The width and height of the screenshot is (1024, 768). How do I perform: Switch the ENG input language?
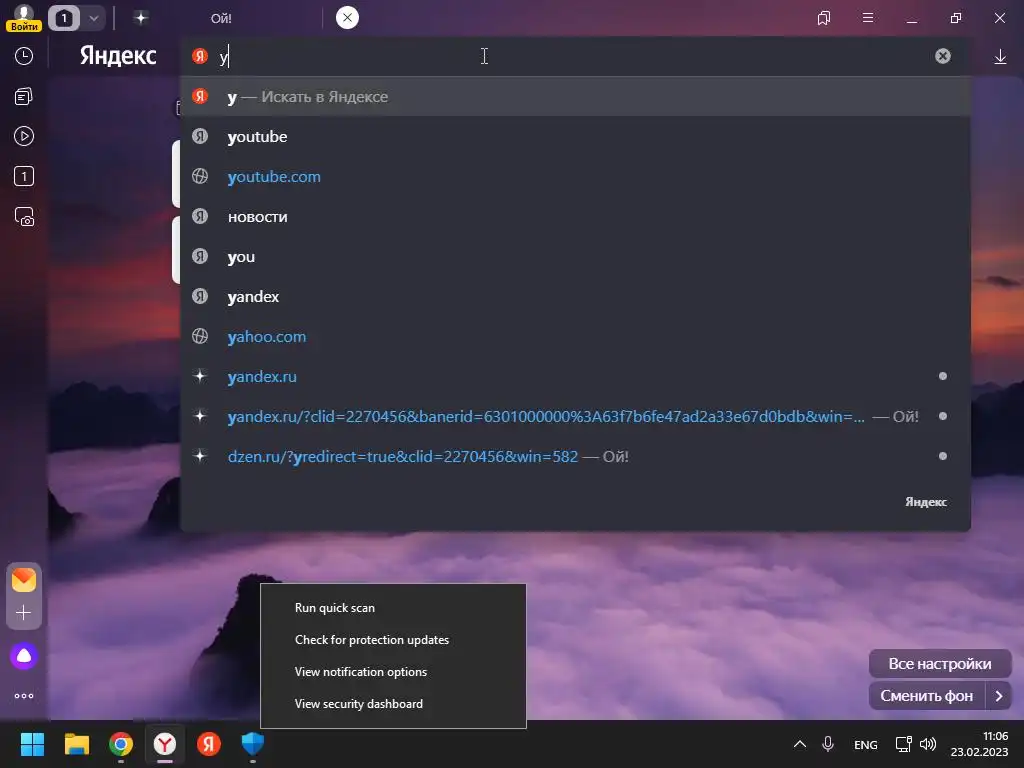pyautogui.click(x=865, y=745)
